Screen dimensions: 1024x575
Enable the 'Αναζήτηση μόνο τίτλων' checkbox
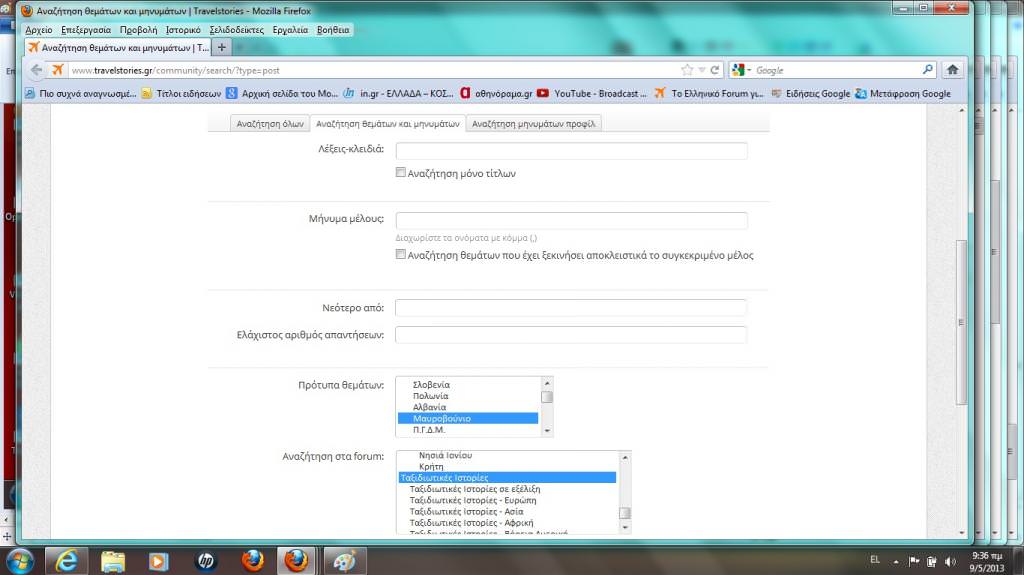coord(401,173)
